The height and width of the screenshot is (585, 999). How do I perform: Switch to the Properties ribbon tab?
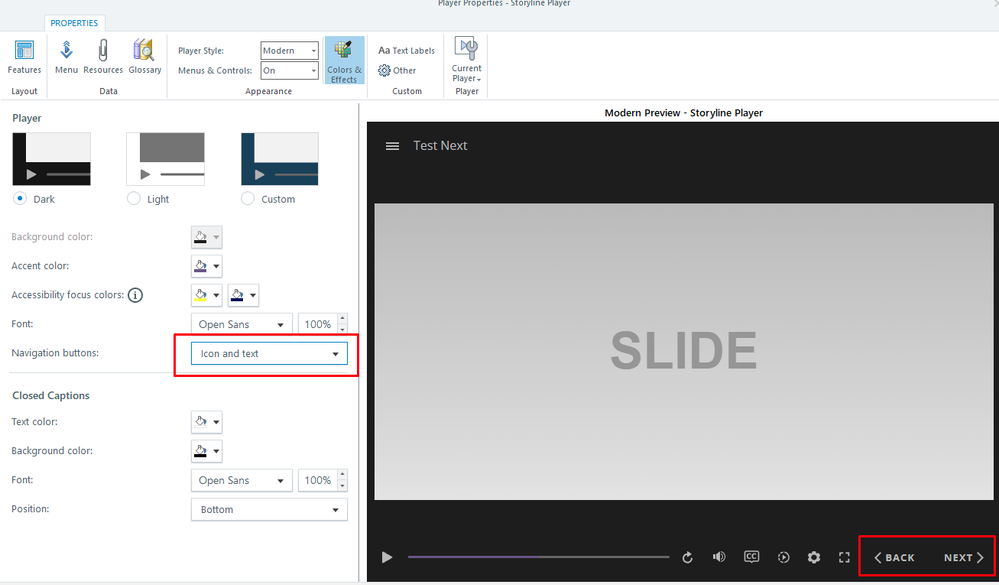tap(74, 23)
